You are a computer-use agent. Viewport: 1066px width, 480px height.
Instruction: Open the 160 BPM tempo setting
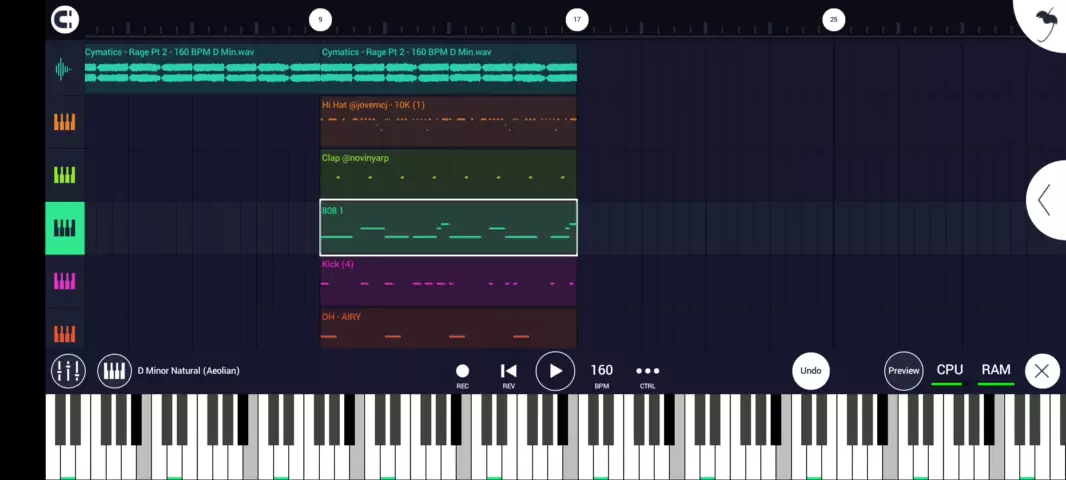pyautogui.click(x=601, y=372)
